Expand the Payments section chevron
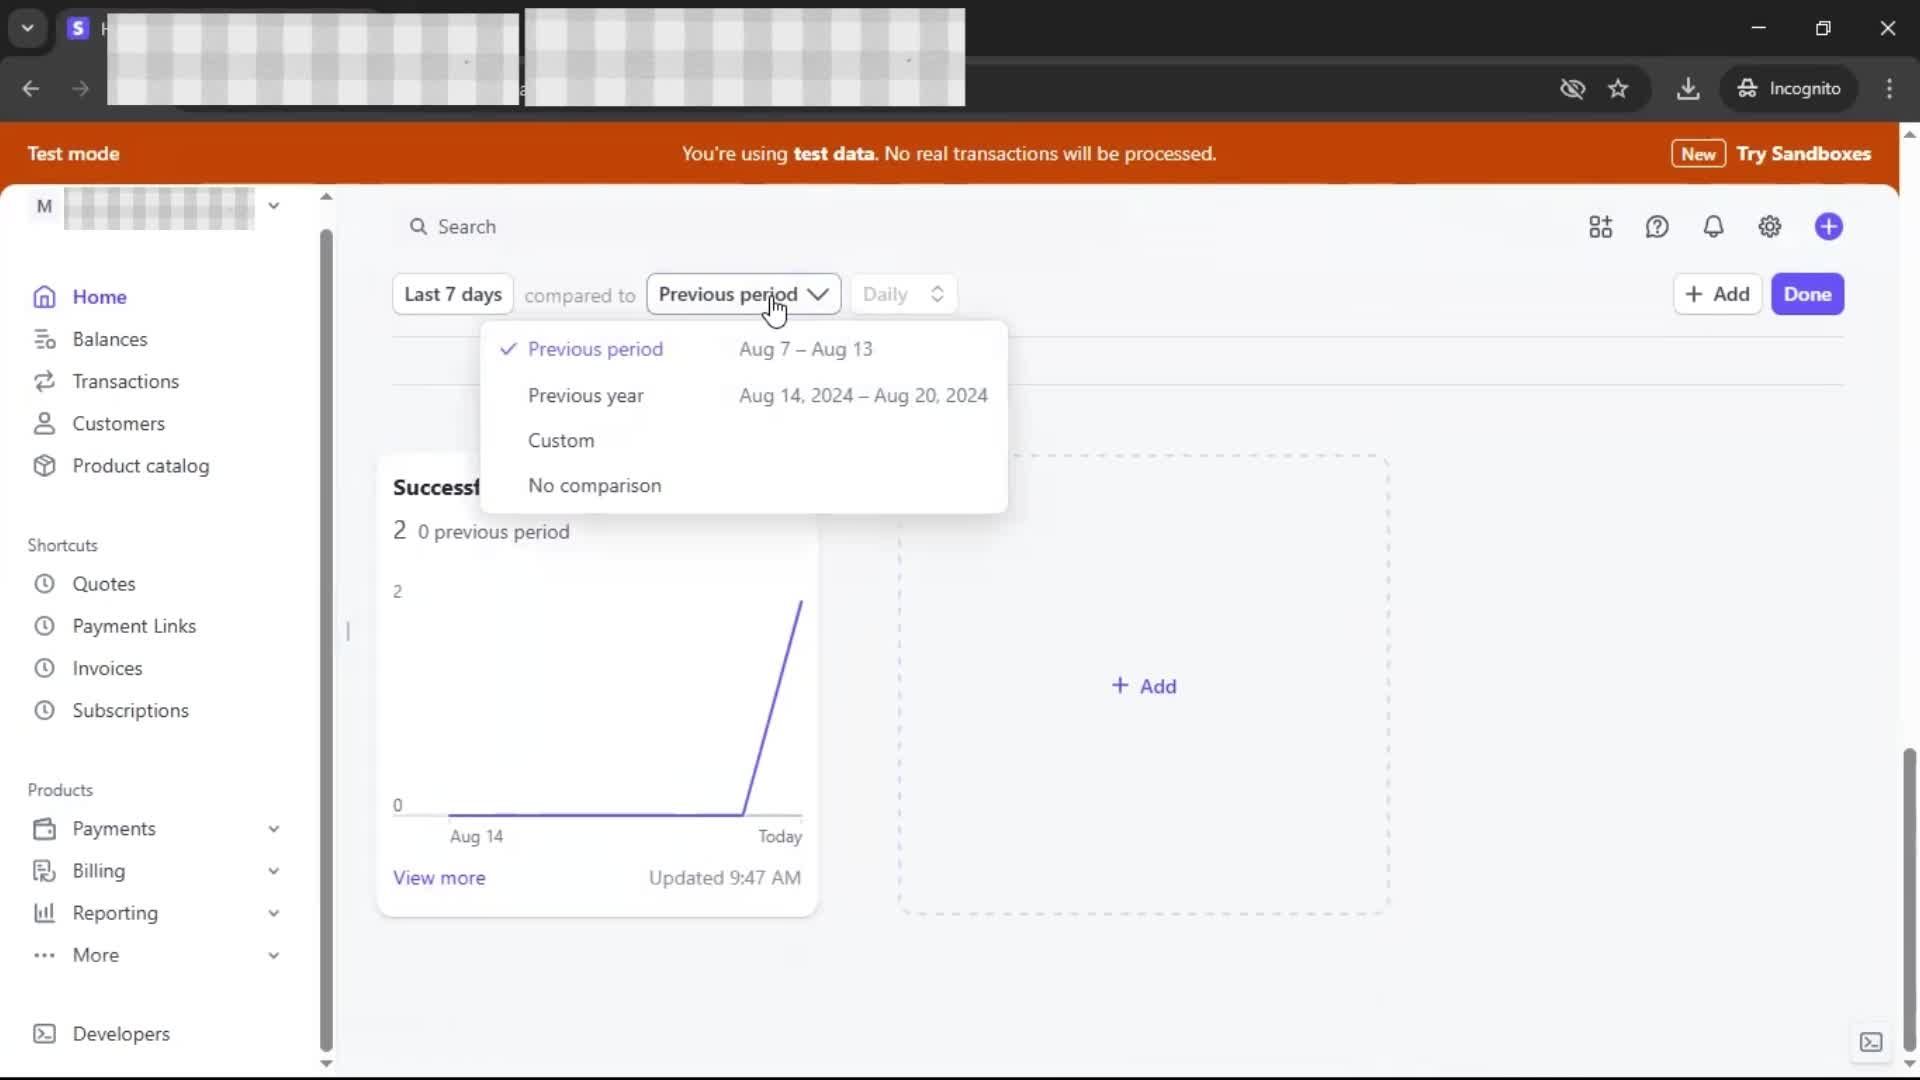 273,829
